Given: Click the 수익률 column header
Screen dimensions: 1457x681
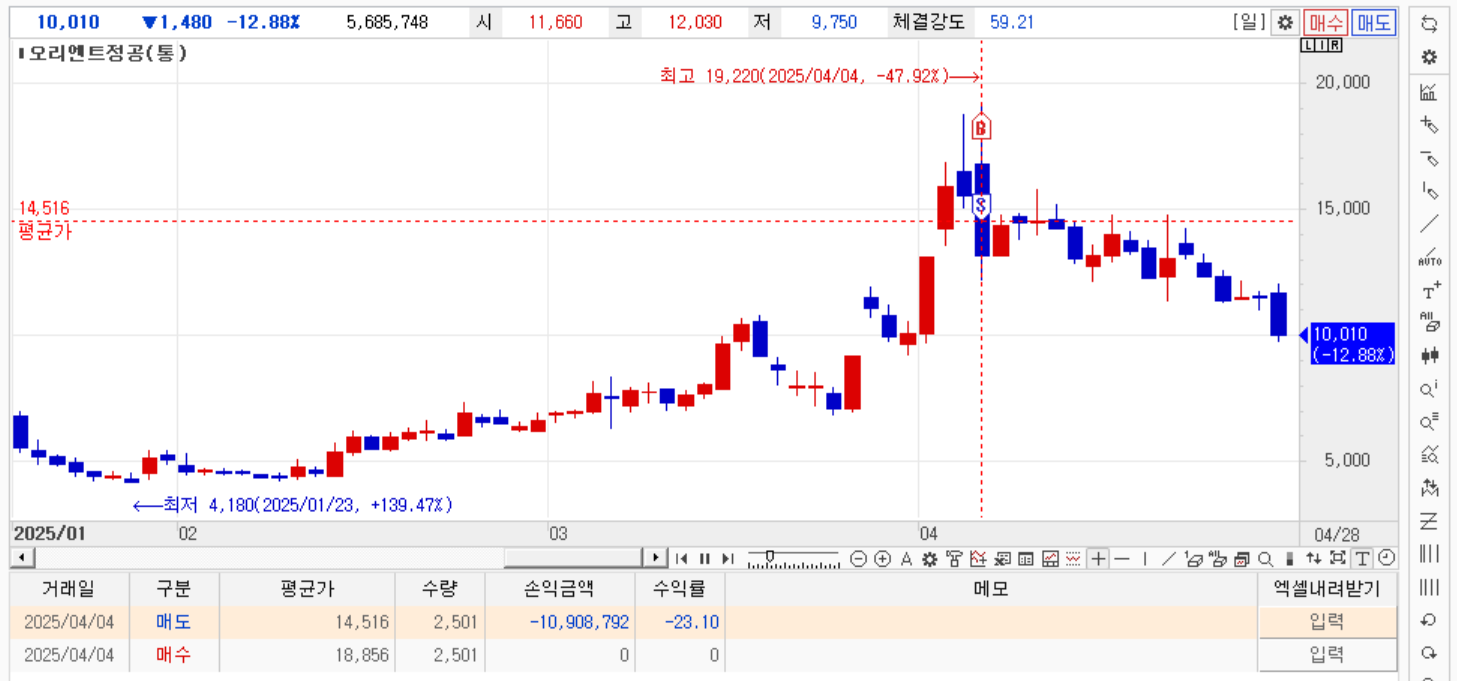Looking at the screenshot, I should click(x=679, y=588).
